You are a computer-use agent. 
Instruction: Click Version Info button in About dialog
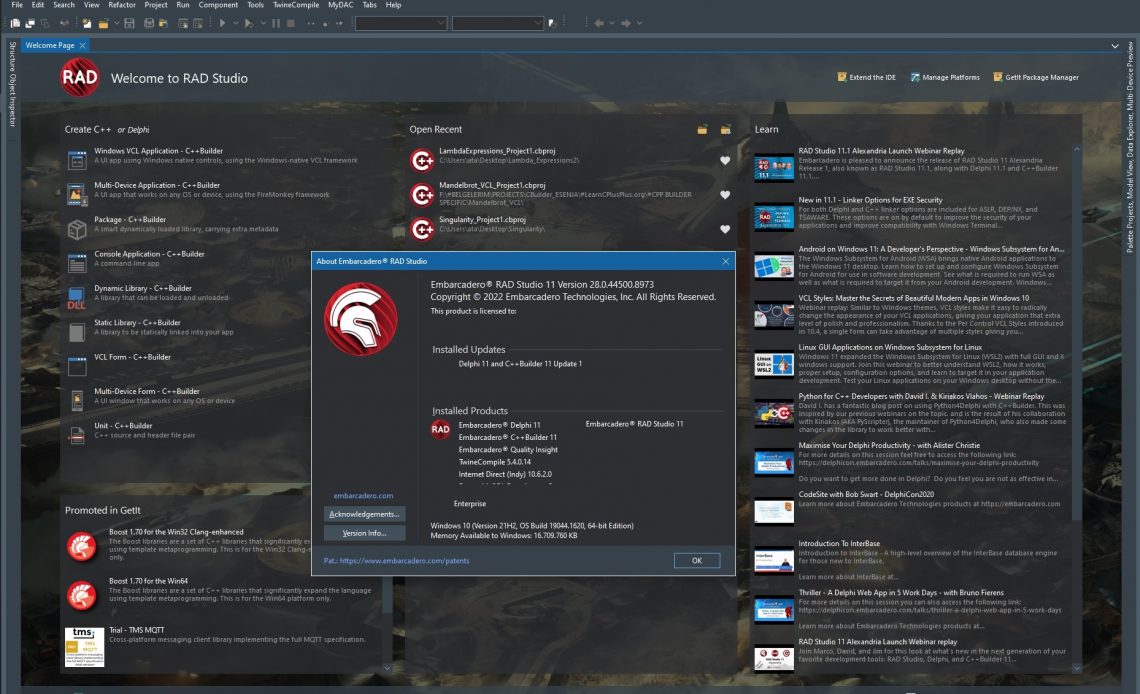[x=364, y=533]
